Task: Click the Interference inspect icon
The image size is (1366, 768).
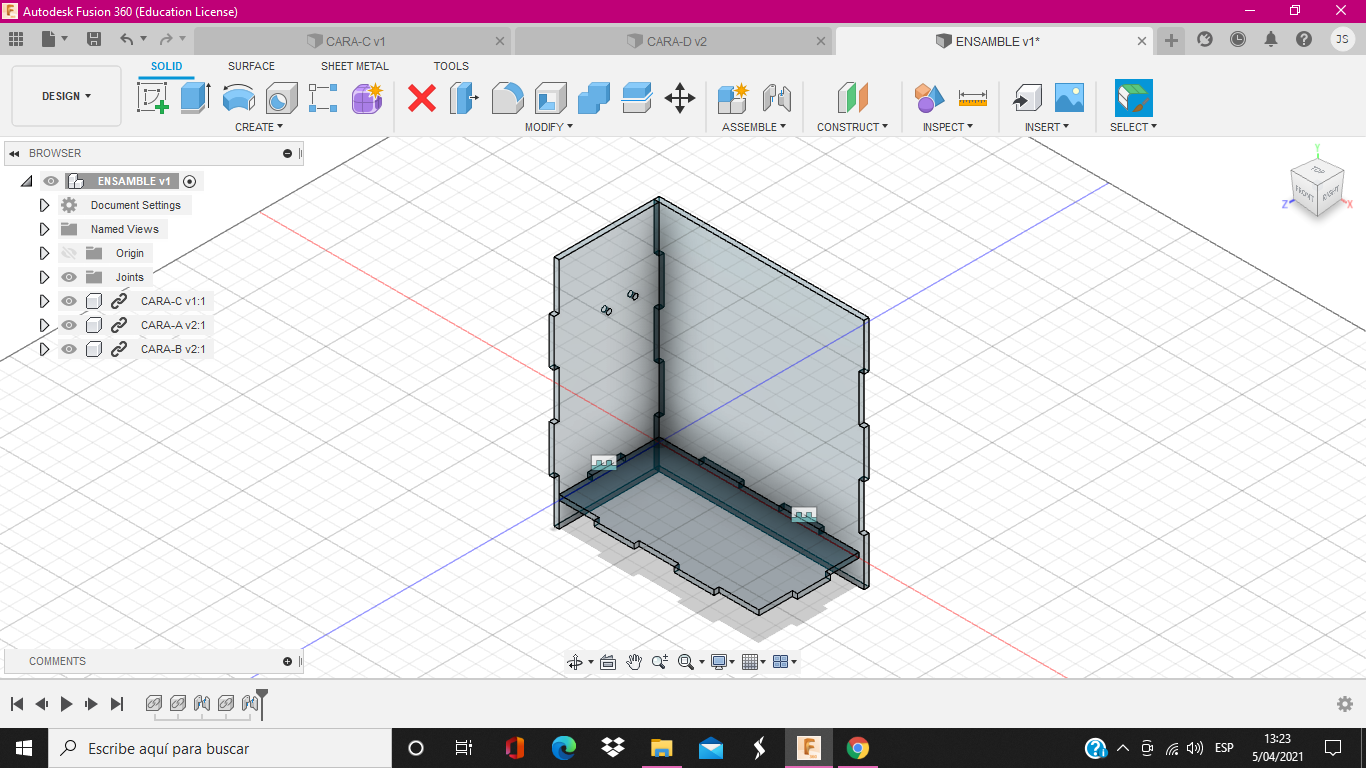Action: click(x=929, y=98)
